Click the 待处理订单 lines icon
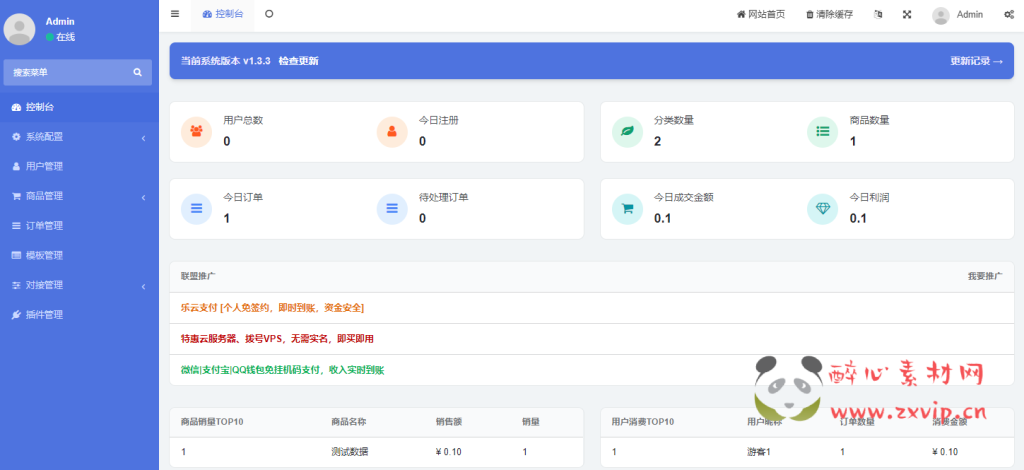This screenshot has height=470, width=1024. pos(392,209)
